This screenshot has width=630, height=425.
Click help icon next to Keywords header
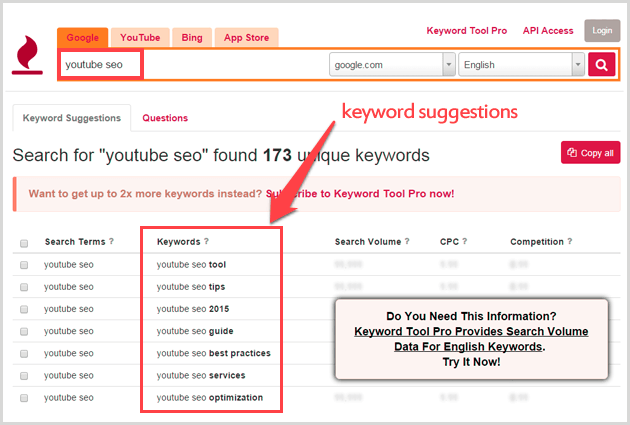pos(206,242)
